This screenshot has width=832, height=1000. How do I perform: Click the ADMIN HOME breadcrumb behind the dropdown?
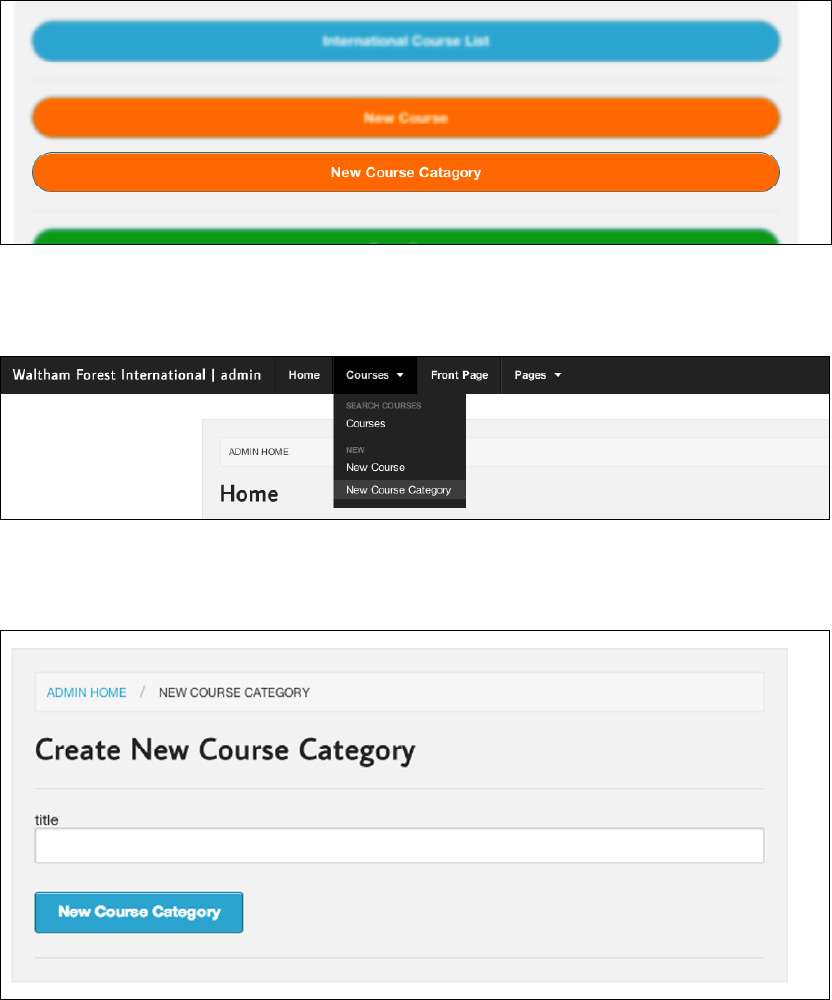259,452
